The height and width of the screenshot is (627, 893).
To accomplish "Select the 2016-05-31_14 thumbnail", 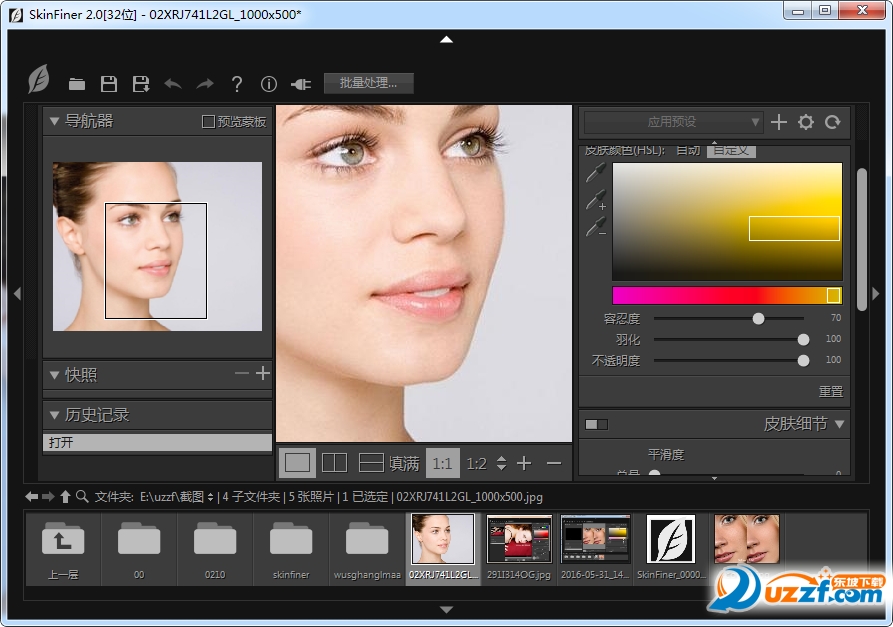I will [595, 548].
